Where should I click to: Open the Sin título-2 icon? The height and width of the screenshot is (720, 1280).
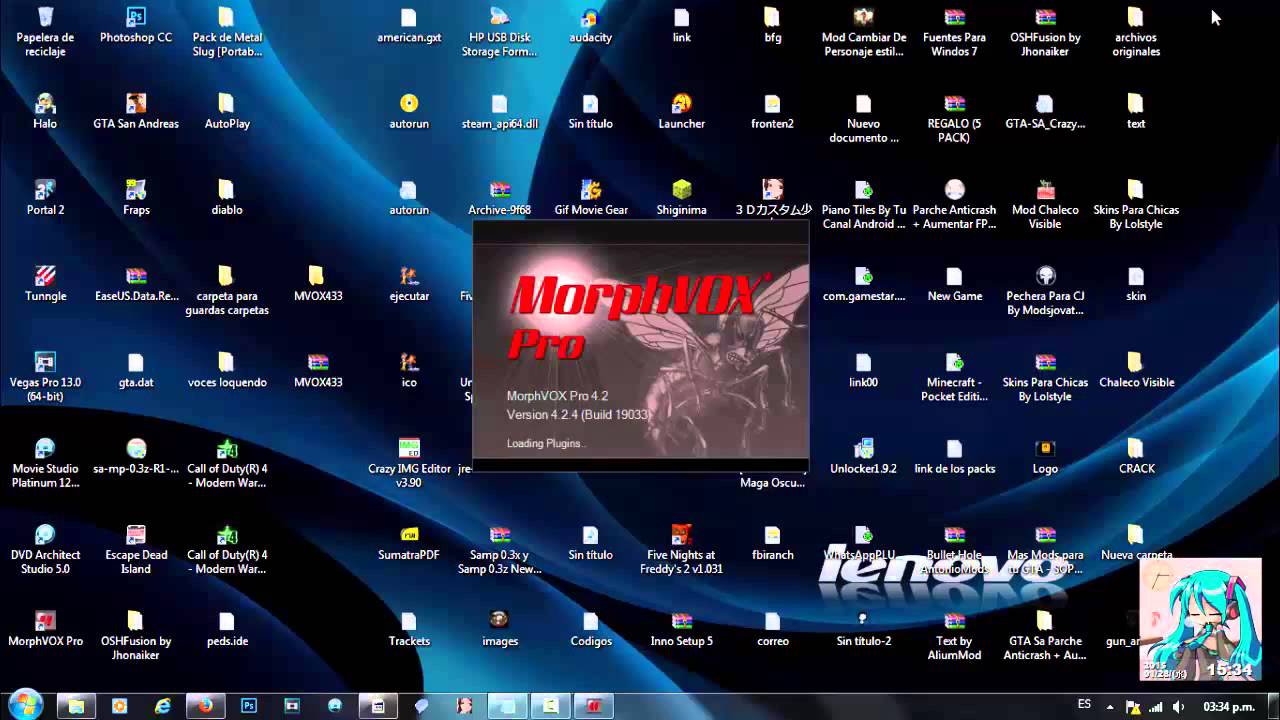pos(863,628)
